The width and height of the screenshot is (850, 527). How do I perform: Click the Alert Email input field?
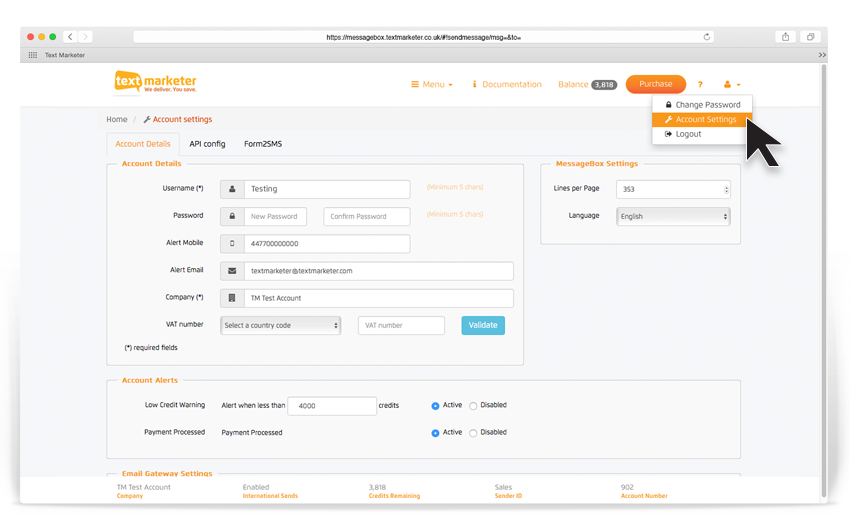(378, 271)
